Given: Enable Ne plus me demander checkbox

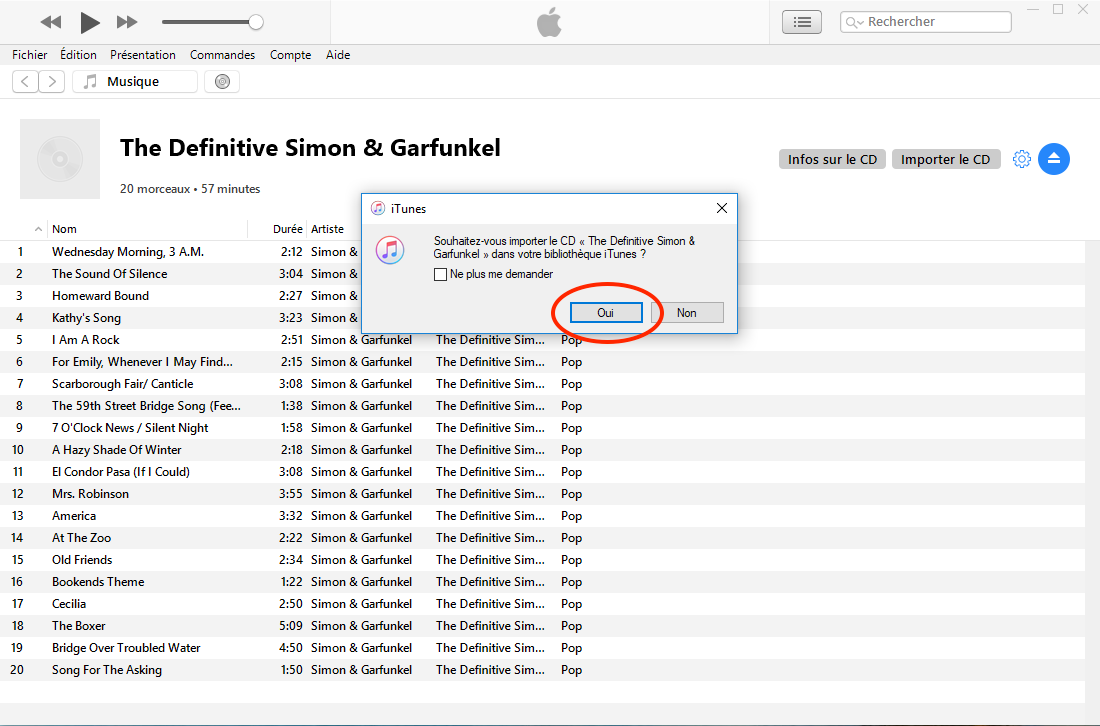Looking at the screenshot, I should point(441,274).
